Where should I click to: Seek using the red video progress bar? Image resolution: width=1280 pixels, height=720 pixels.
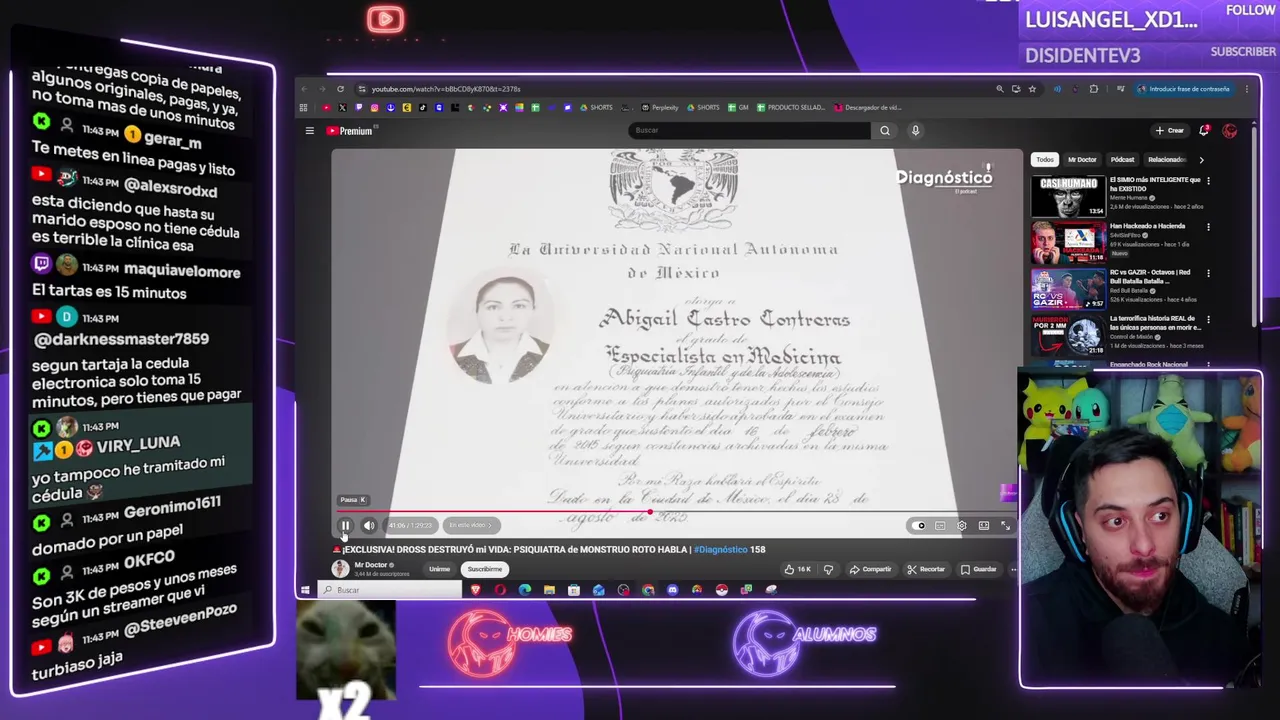676,512
